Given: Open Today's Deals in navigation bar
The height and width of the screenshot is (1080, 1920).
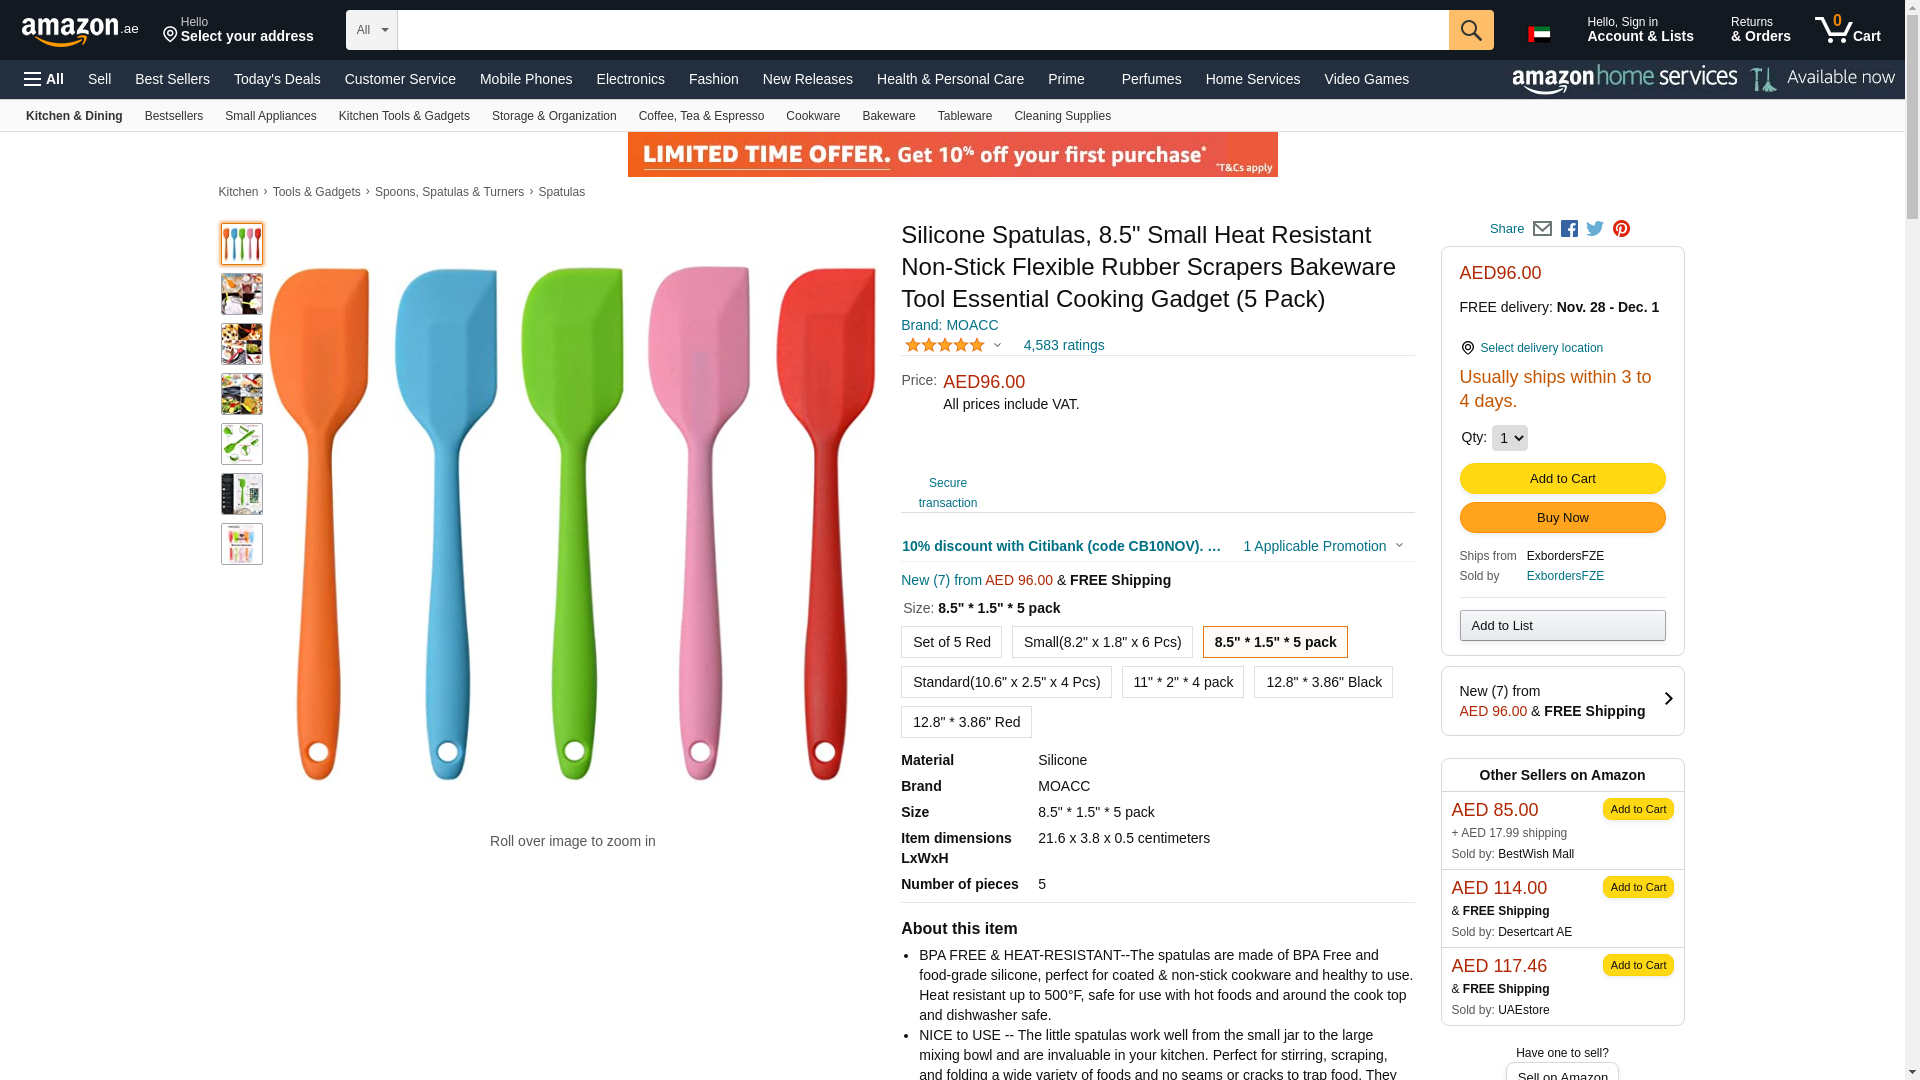Looking at the screenshot, I should coord(277,79).
